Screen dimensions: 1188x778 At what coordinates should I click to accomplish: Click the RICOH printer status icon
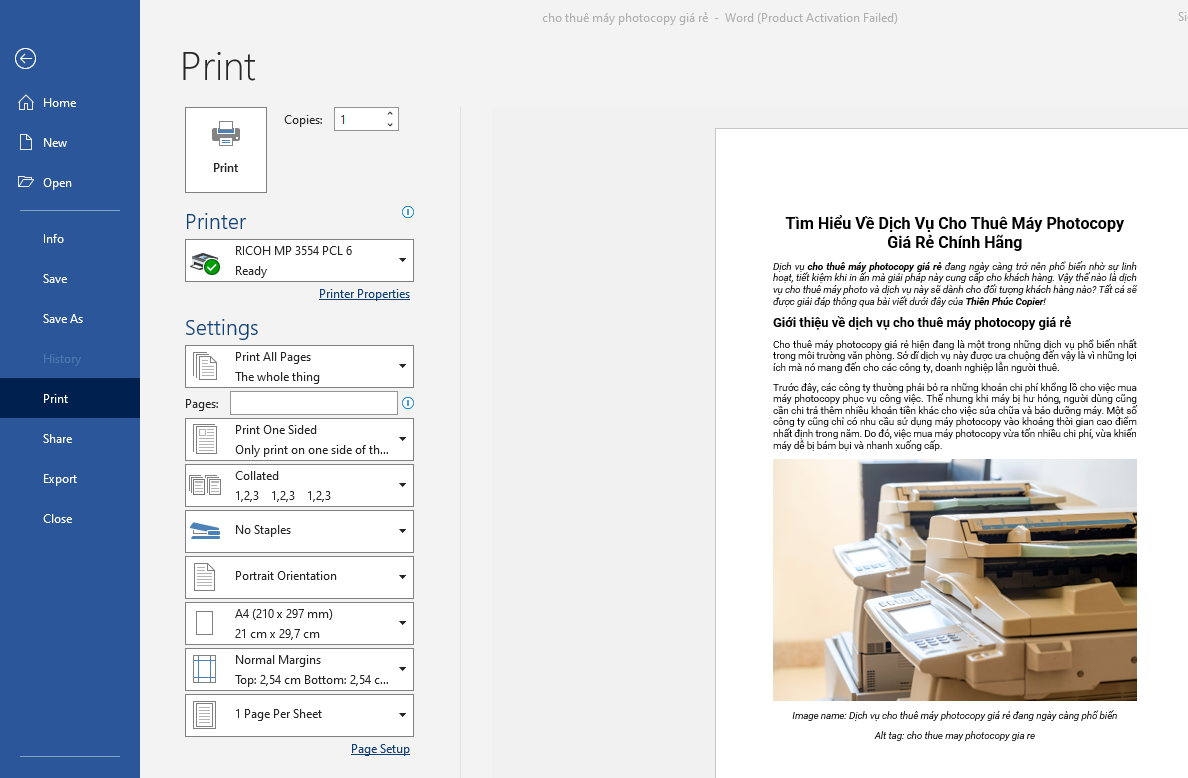[206, 262]
